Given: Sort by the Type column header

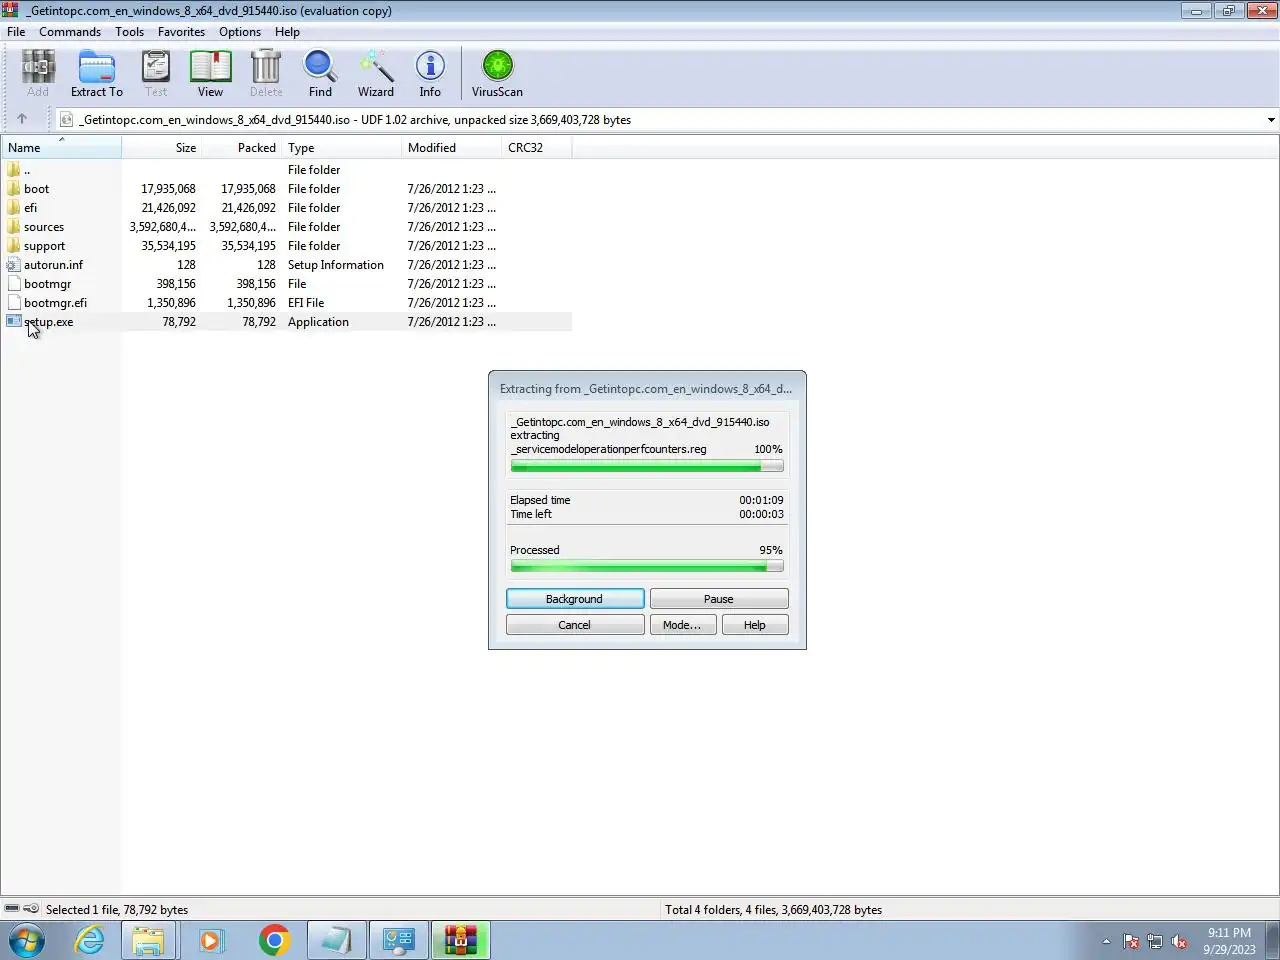Looking at the screenshot, I should click(x=341, y=147).
